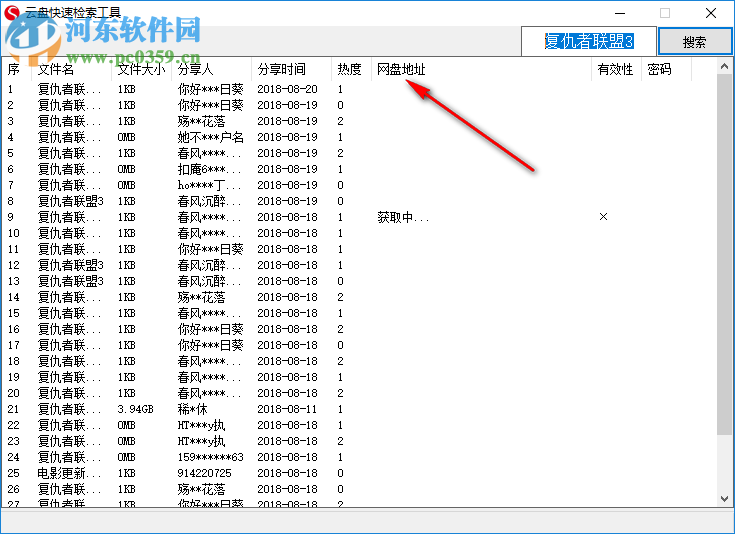Click the 热度 column header

(351, 69)
